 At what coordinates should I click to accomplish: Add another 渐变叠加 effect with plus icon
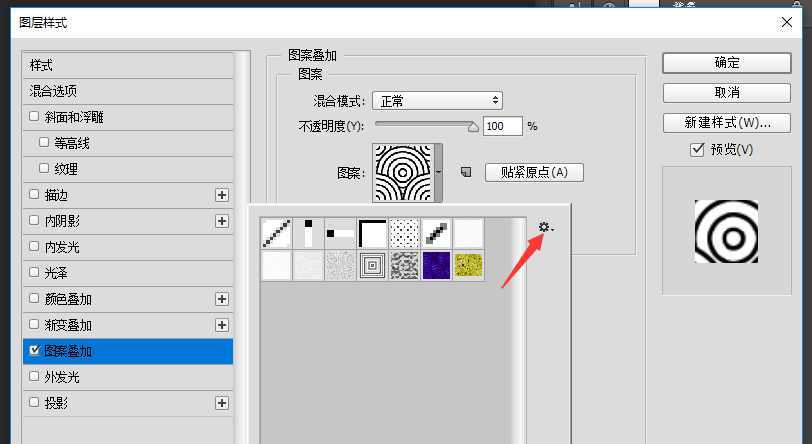[222, 325]
